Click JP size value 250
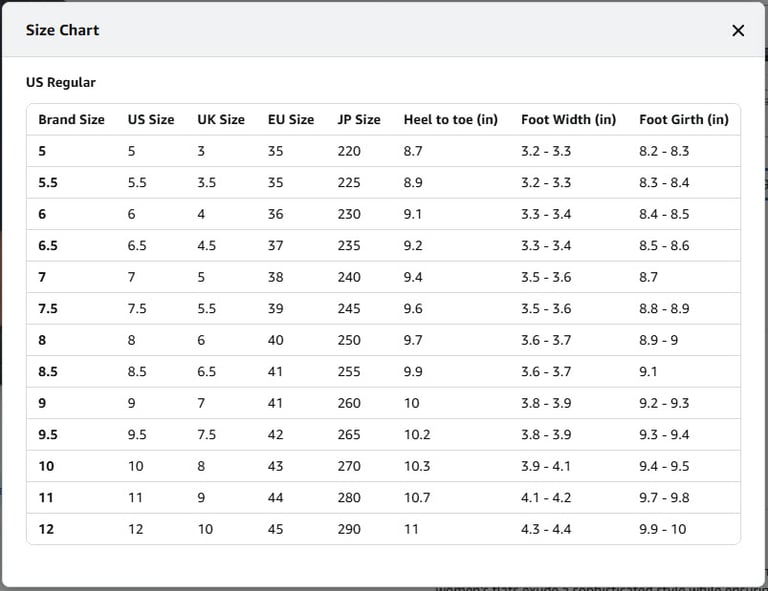This screenshot has height=591, width=768. [349, 340]
